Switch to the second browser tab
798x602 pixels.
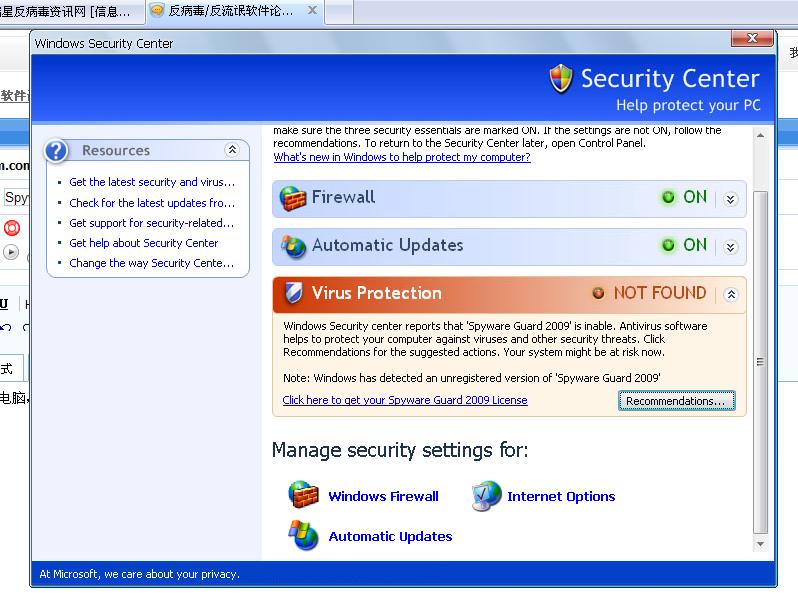pyautogui.click(x=230, y=11)
